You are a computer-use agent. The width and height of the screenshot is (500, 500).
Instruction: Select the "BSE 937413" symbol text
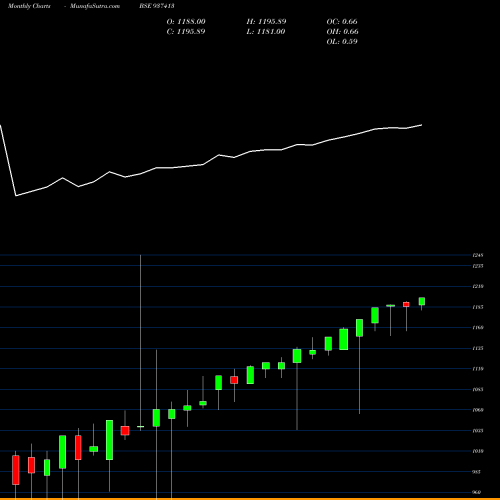click(157, 6)
